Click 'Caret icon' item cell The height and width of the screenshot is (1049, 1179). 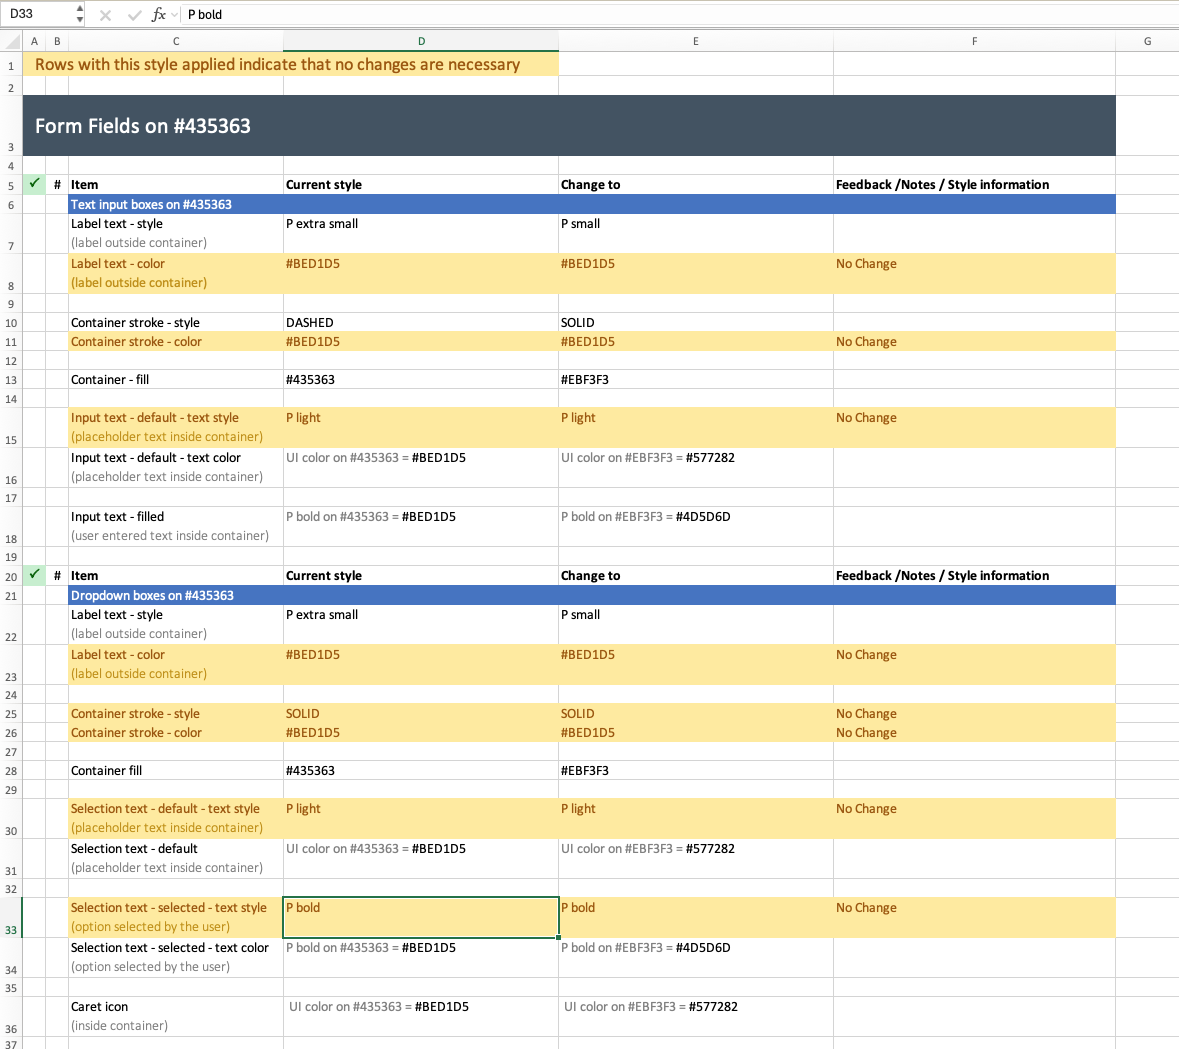175,1017
